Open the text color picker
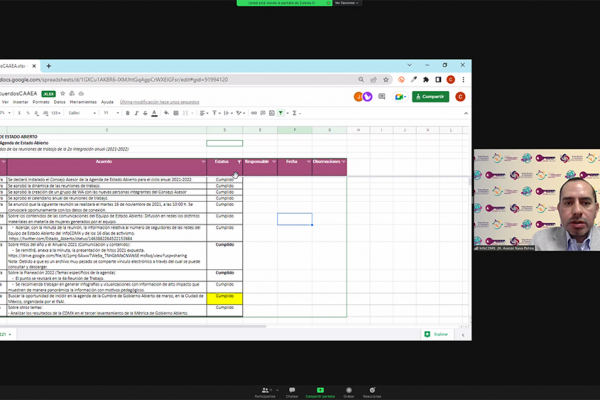The height and width of the screenshot is (400, 600). pyautogui.click(x=154, y=113)
